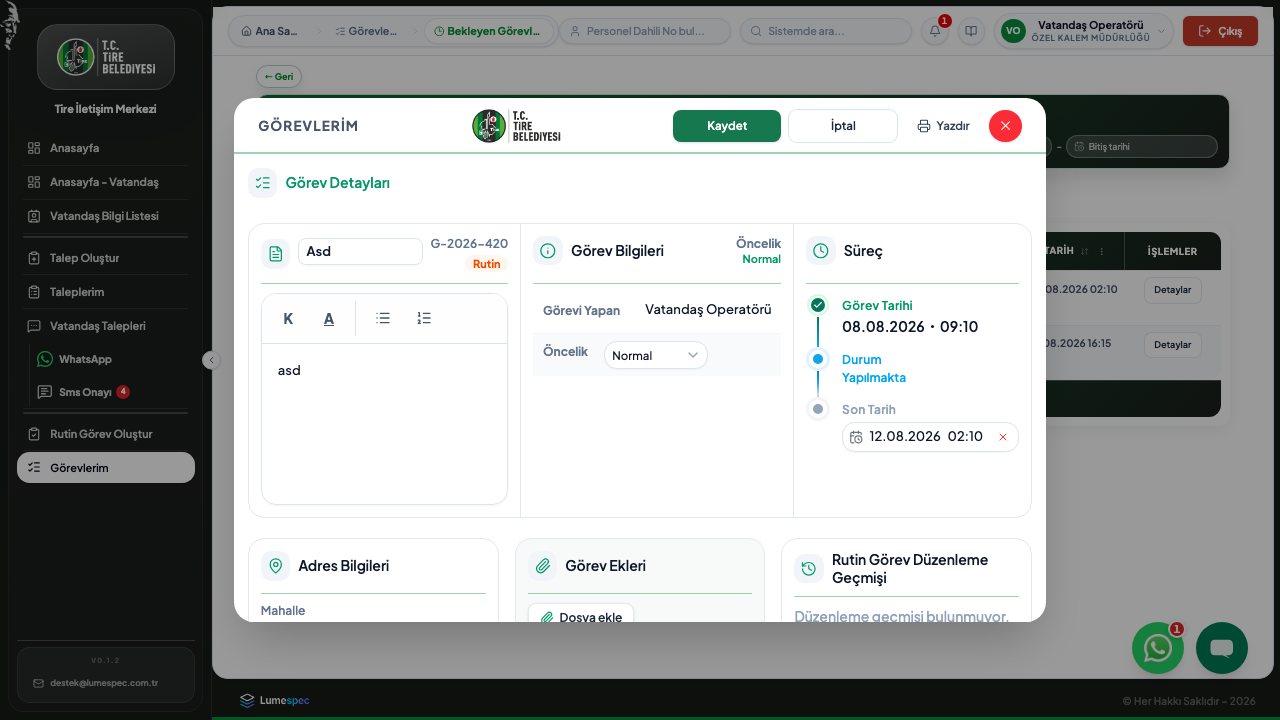The height and width of the screenshot is (720, 1280).
Task: Click the Personel Dahili No field
Action: tap(645, 31)
